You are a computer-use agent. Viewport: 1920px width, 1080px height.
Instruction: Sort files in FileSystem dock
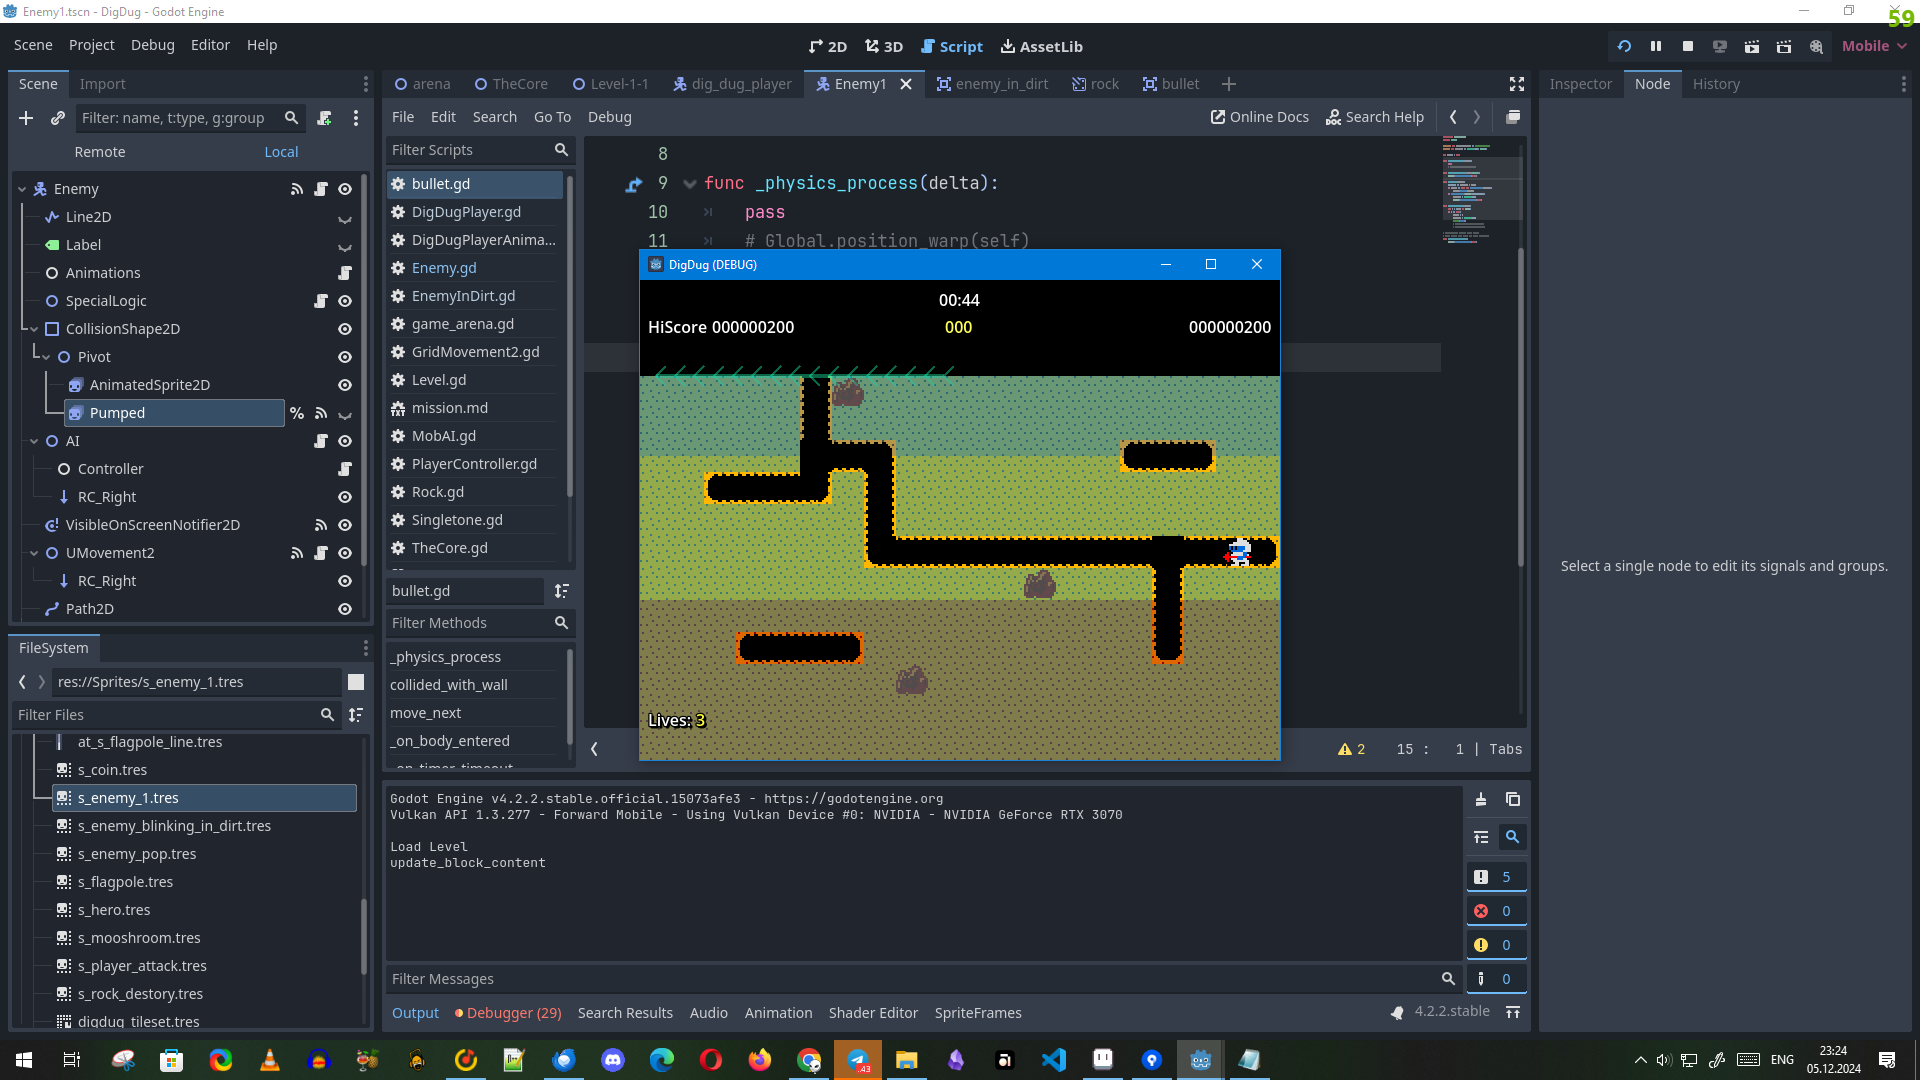[x=356, y=715]
